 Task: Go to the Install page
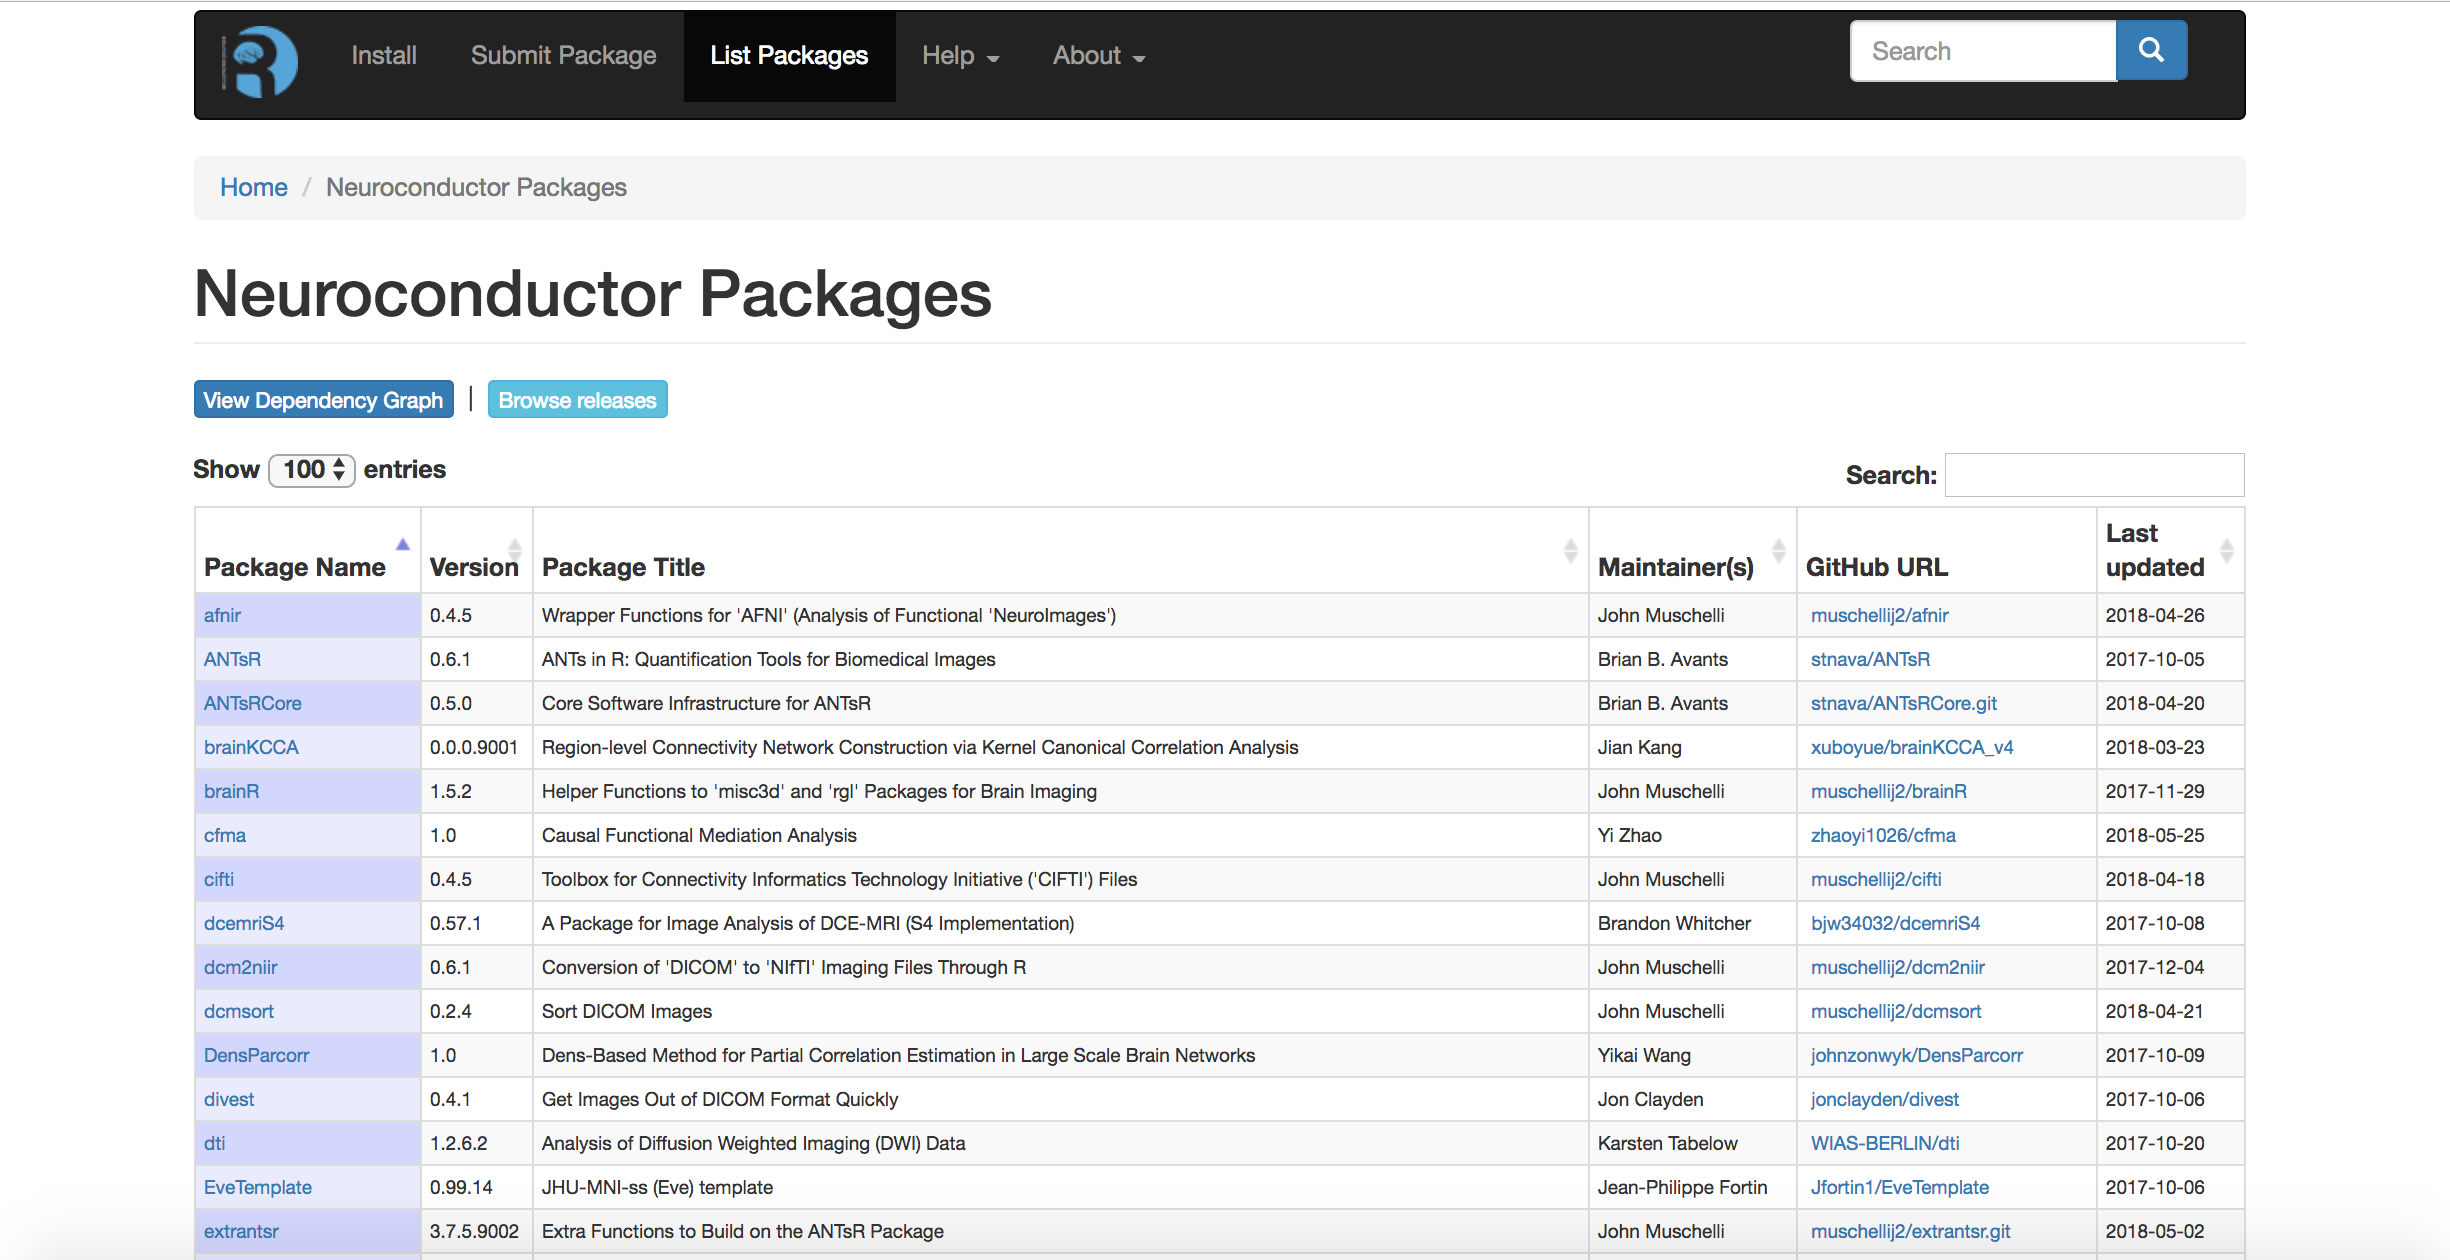click(384, 56)
